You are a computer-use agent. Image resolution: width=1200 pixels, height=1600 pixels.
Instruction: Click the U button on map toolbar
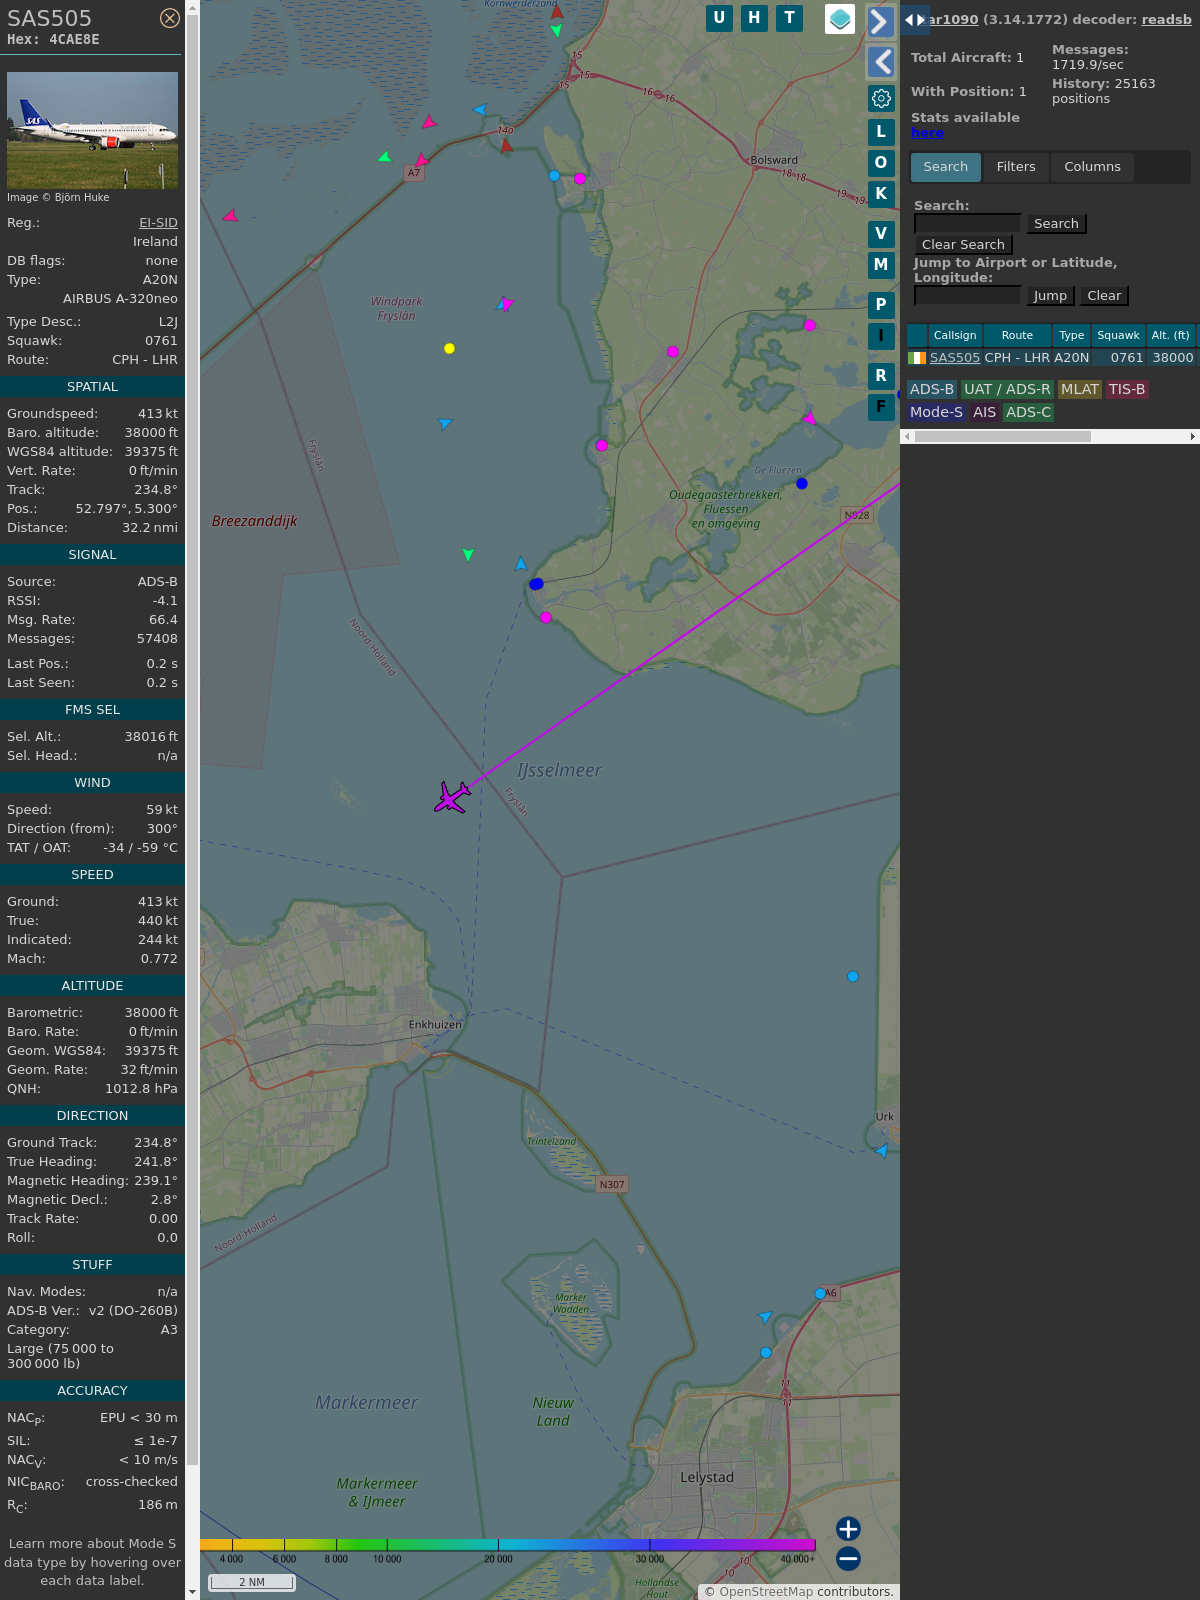click(719, 18)
